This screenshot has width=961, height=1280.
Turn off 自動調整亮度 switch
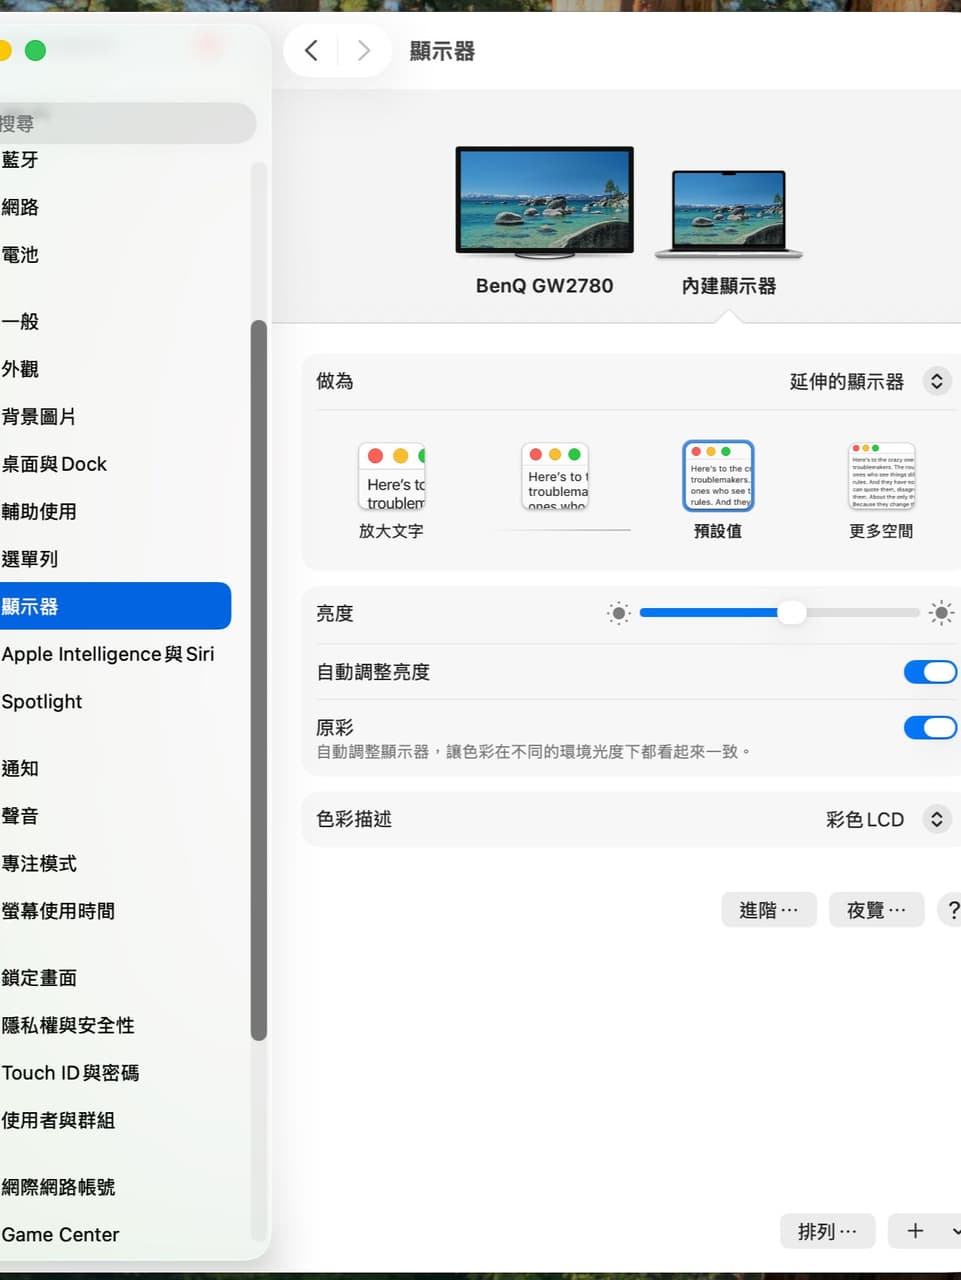click(930, 672)
